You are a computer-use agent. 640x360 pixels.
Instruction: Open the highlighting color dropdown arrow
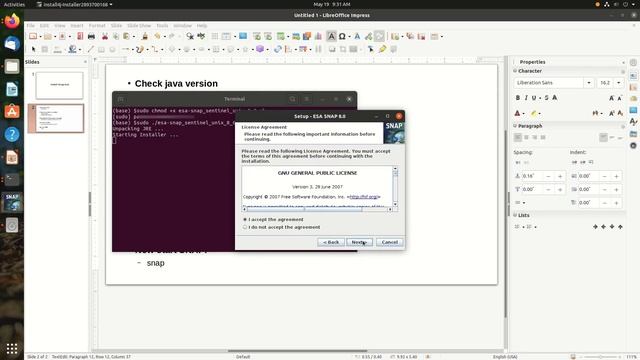[540, 113]
